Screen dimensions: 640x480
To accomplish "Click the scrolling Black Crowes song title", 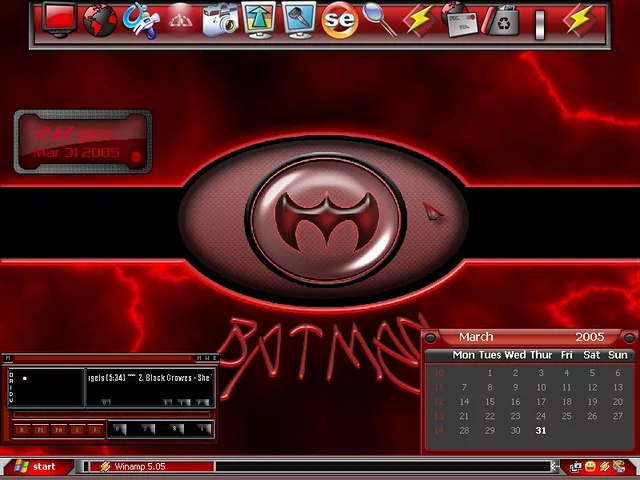I will tap(149, 378).
